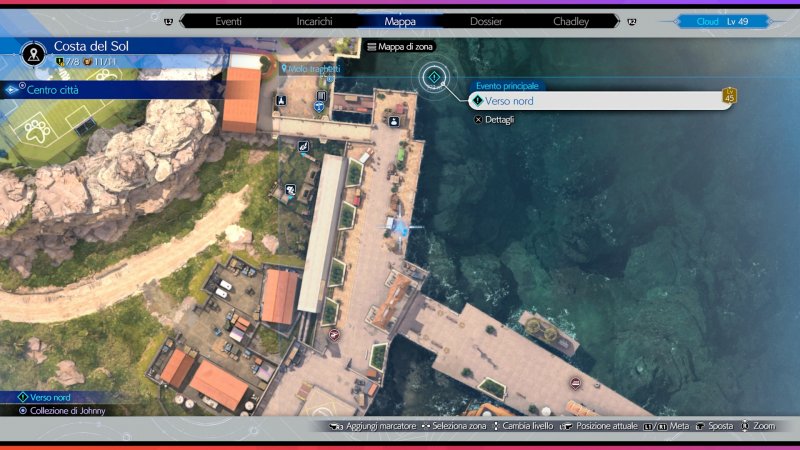Select the main quest diamond marker on the sea
The width and height of the screenshot is (800, 450).
pos(434,77)
